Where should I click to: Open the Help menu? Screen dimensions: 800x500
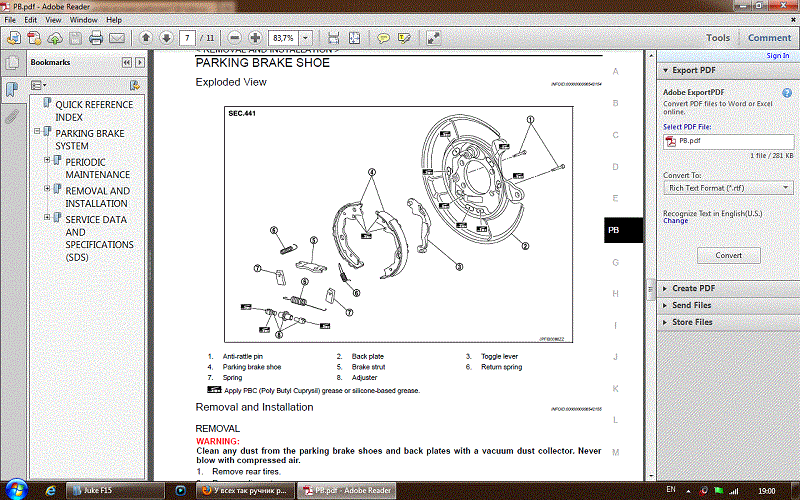pyautogui.click(x=114, y=20)
